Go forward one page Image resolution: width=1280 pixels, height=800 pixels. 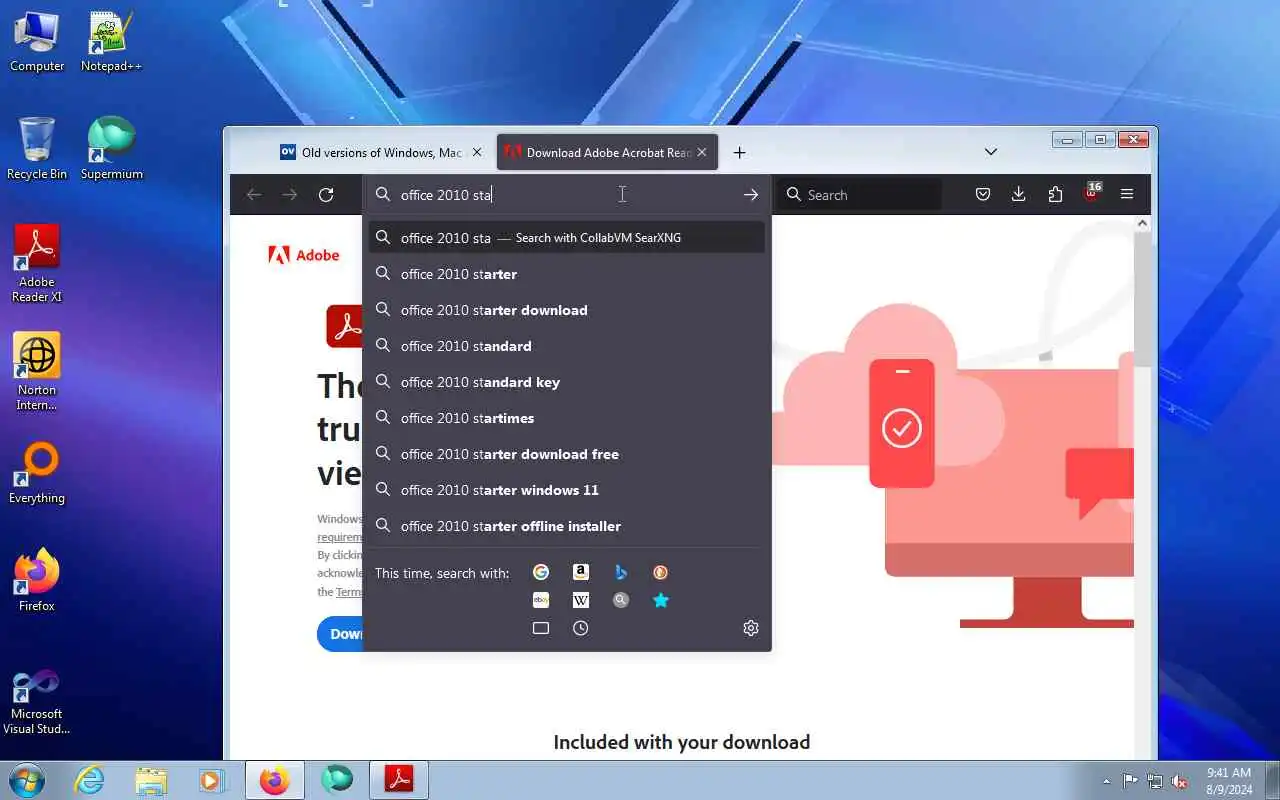click(290, 195)
